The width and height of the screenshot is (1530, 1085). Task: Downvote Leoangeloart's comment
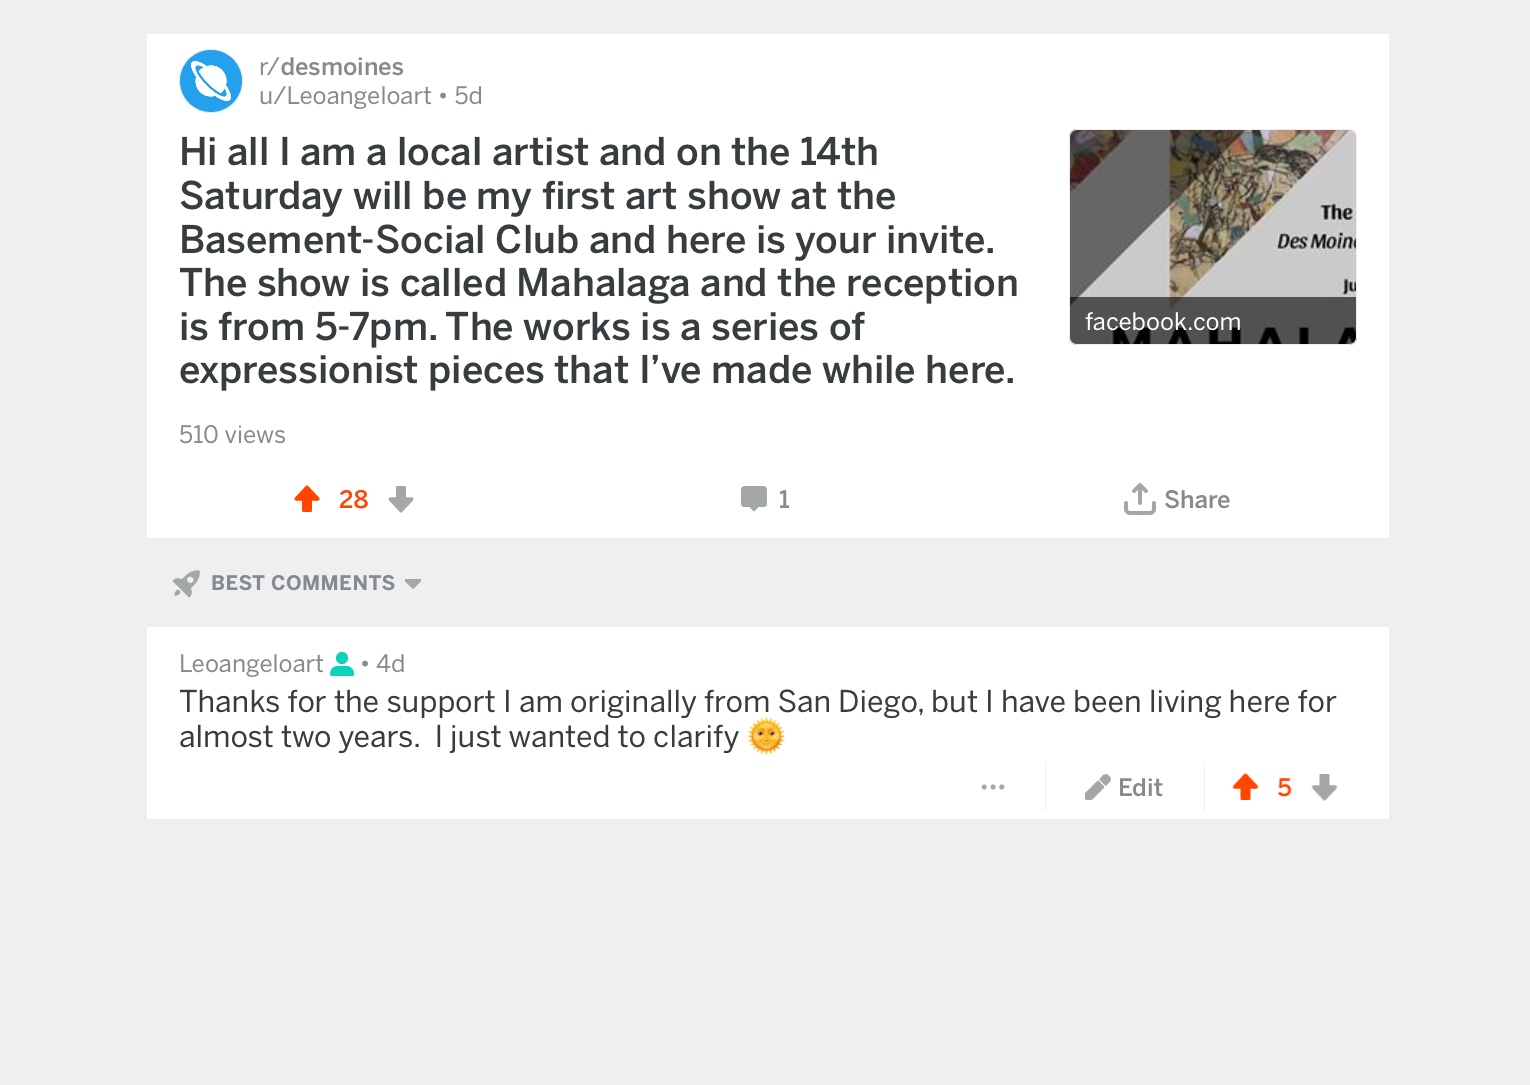[1324, 787]
